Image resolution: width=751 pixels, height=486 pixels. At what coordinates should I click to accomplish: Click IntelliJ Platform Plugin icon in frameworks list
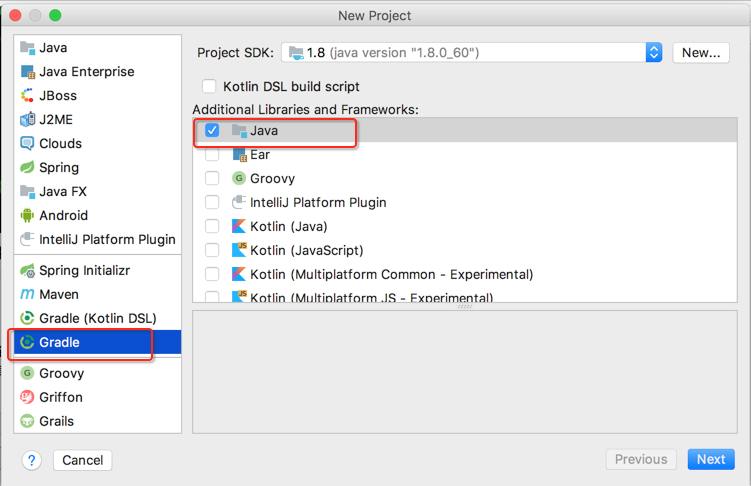pyautogui.click(x=239, y=202)
